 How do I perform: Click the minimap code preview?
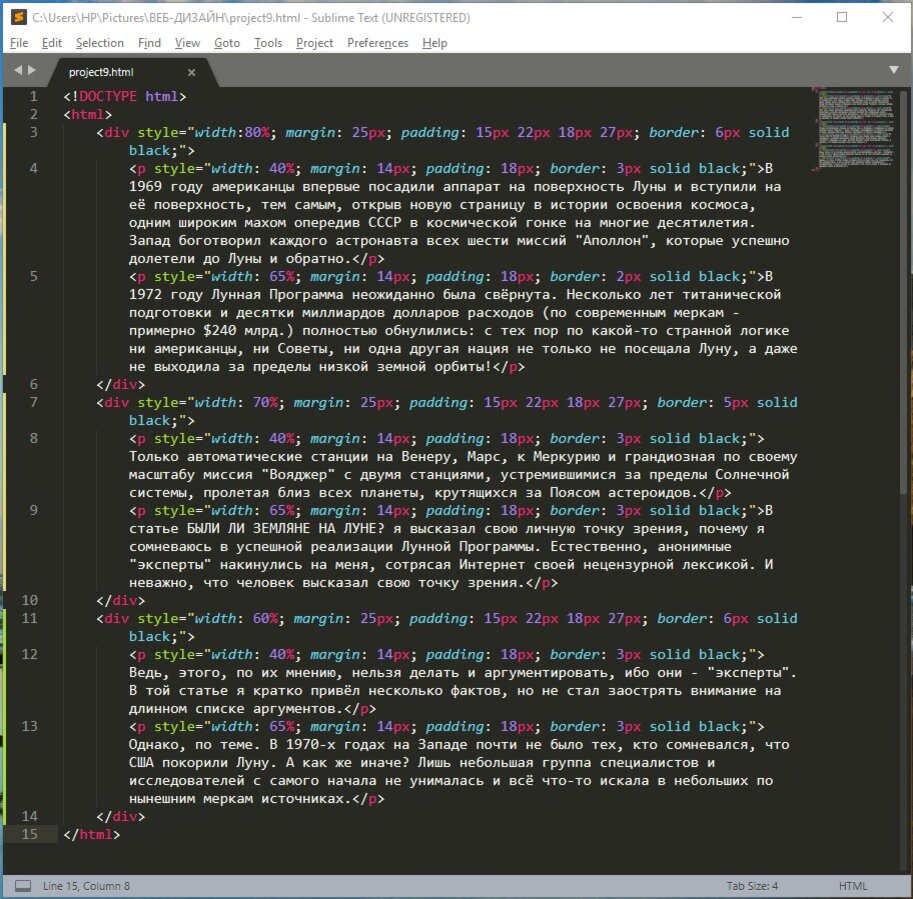[855, 128]
